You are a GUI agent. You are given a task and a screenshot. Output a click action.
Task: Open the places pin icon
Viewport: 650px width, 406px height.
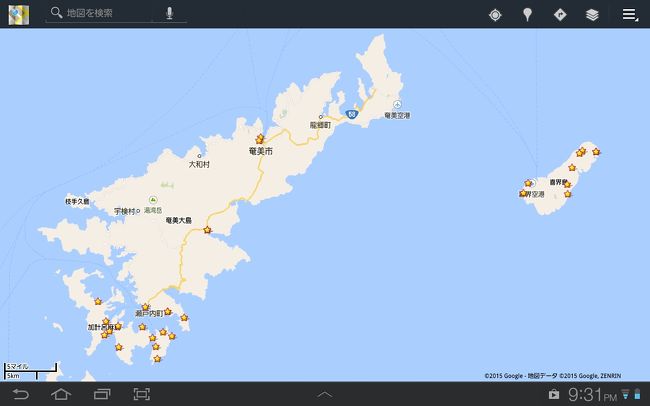pyautogui.click(x=527, y=15)
